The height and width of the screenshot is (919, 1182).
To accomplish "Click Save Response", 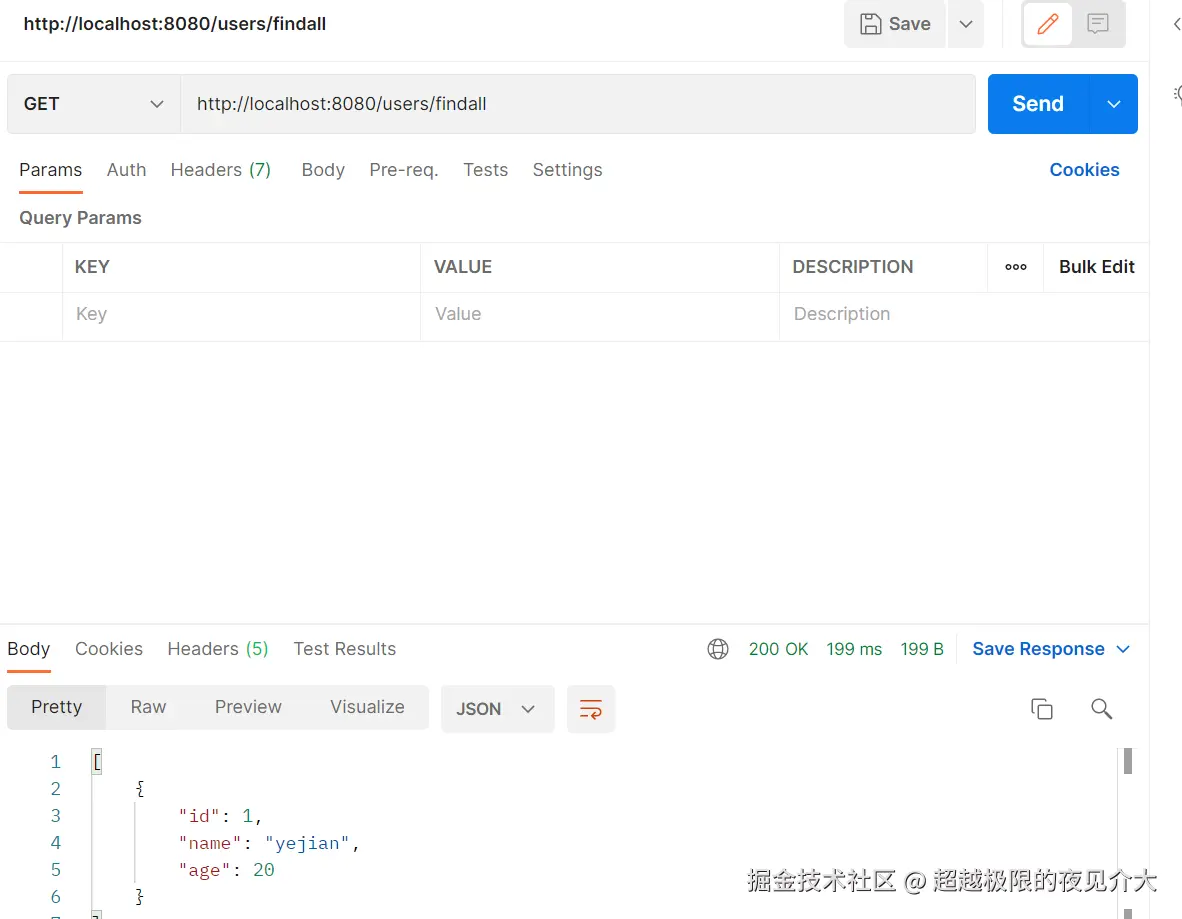I will pyautogui.click(x=1038, y=649).
